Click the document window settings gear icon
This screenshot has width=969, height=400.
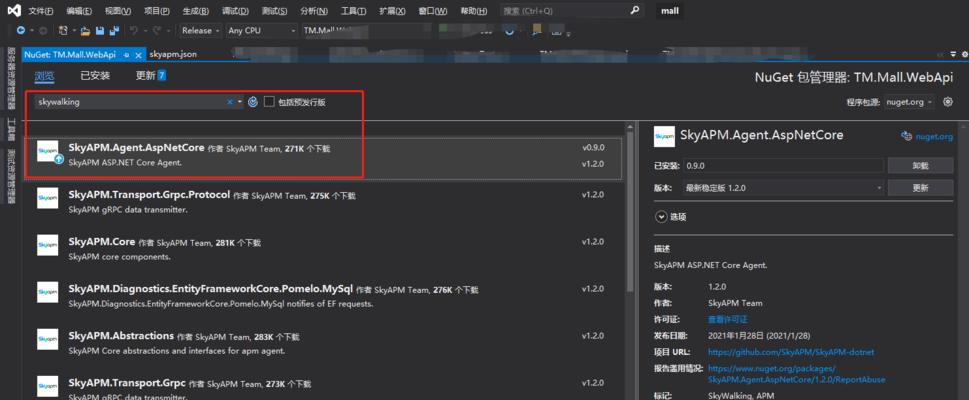[965, 54]
